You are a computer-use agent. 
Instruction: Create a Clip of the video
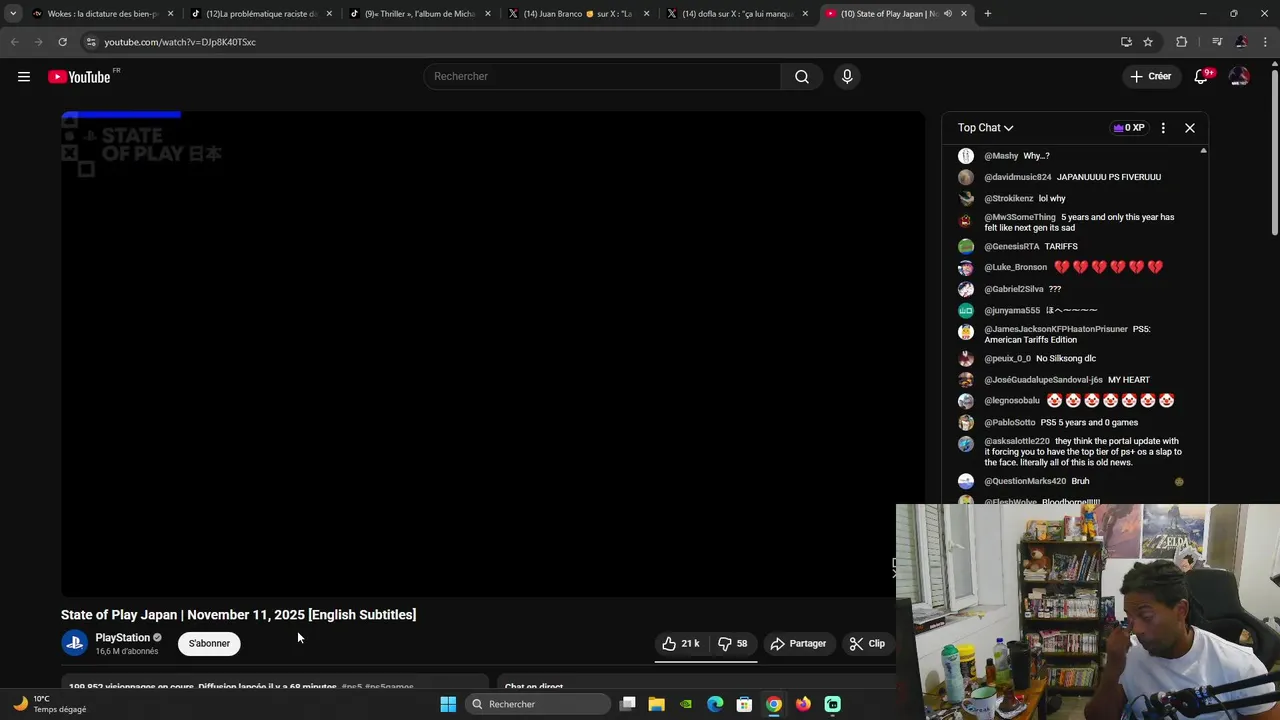click(867, 643)
